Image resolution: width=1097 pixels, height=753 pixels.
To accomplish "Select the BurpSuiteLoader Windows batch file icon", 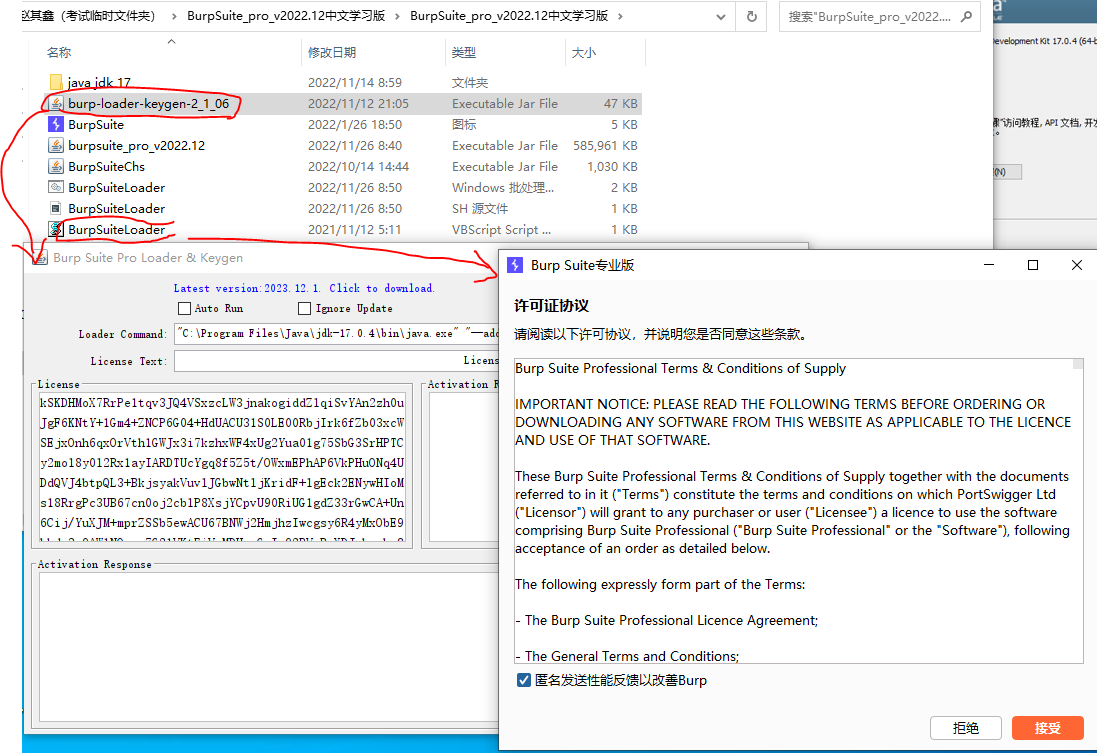I will tap(57, 188).
